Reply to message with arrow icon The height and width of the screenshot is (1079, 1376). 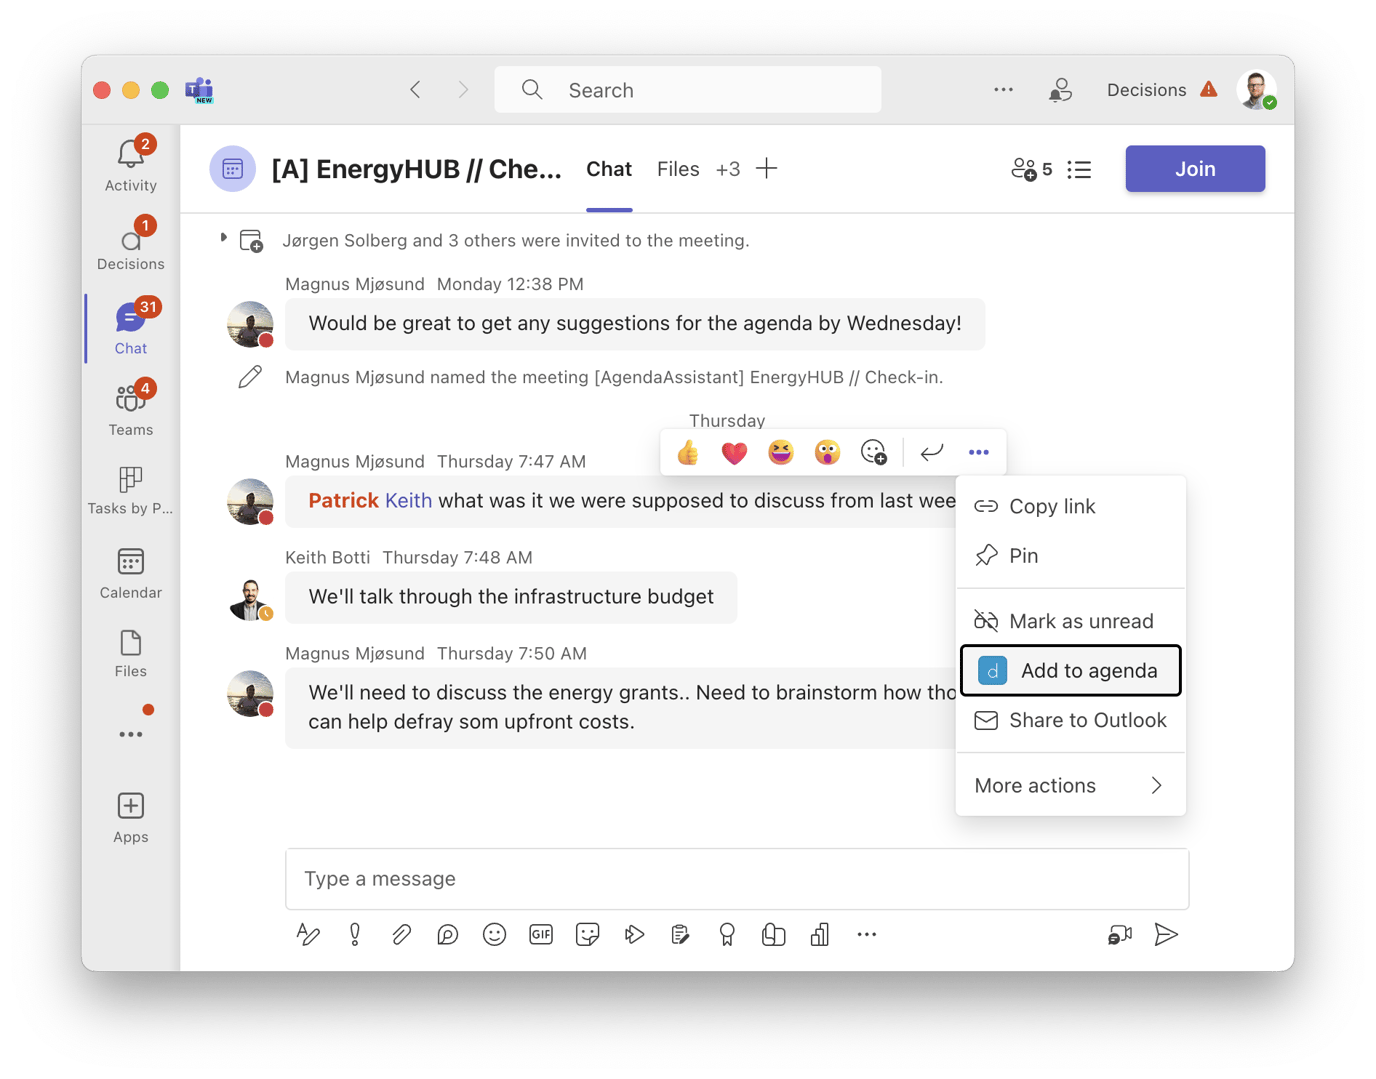(932, 453)
